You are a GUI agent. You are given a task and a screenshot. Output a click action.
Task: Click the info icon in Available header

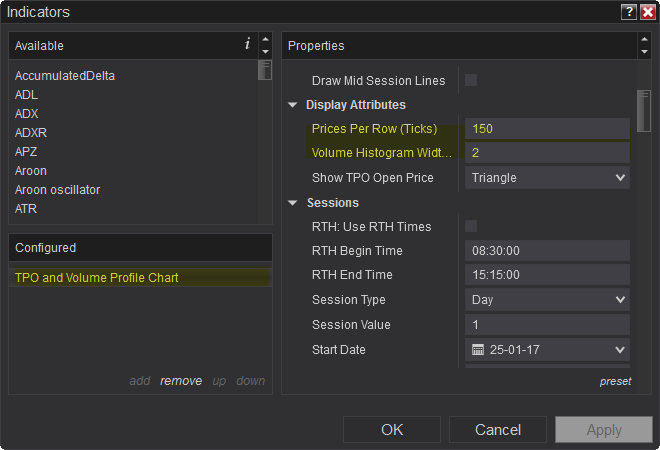(x=248, y=43)
